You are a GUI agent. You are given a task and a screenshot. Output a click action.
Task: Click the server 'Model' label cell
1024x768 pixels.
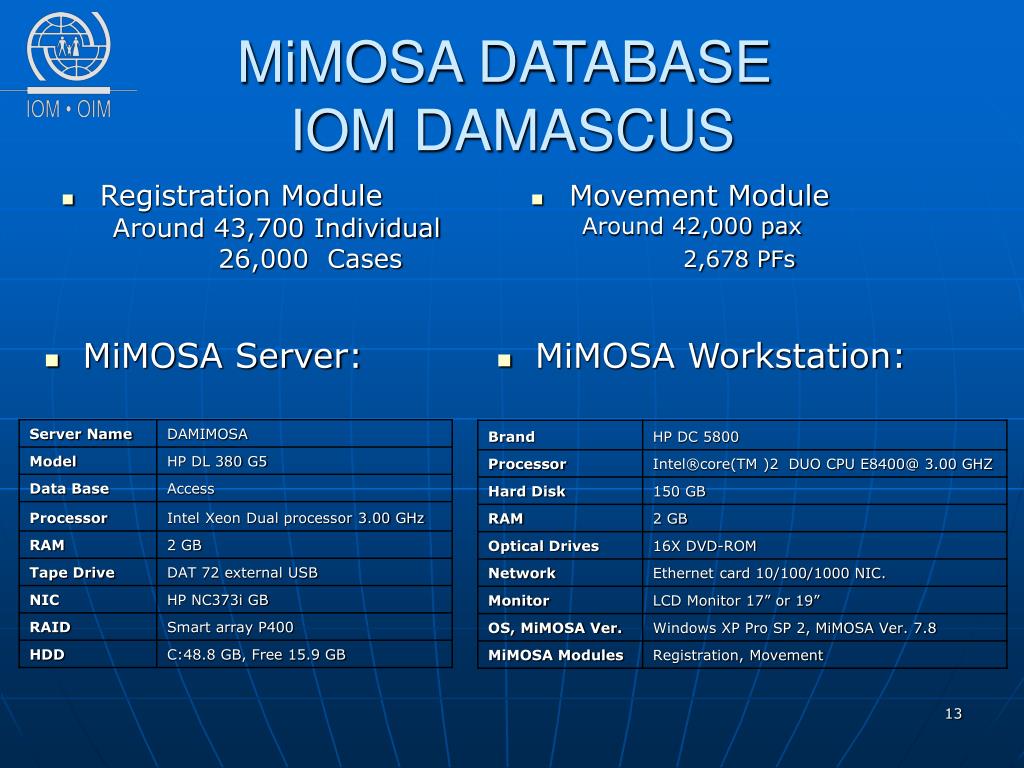88,461
